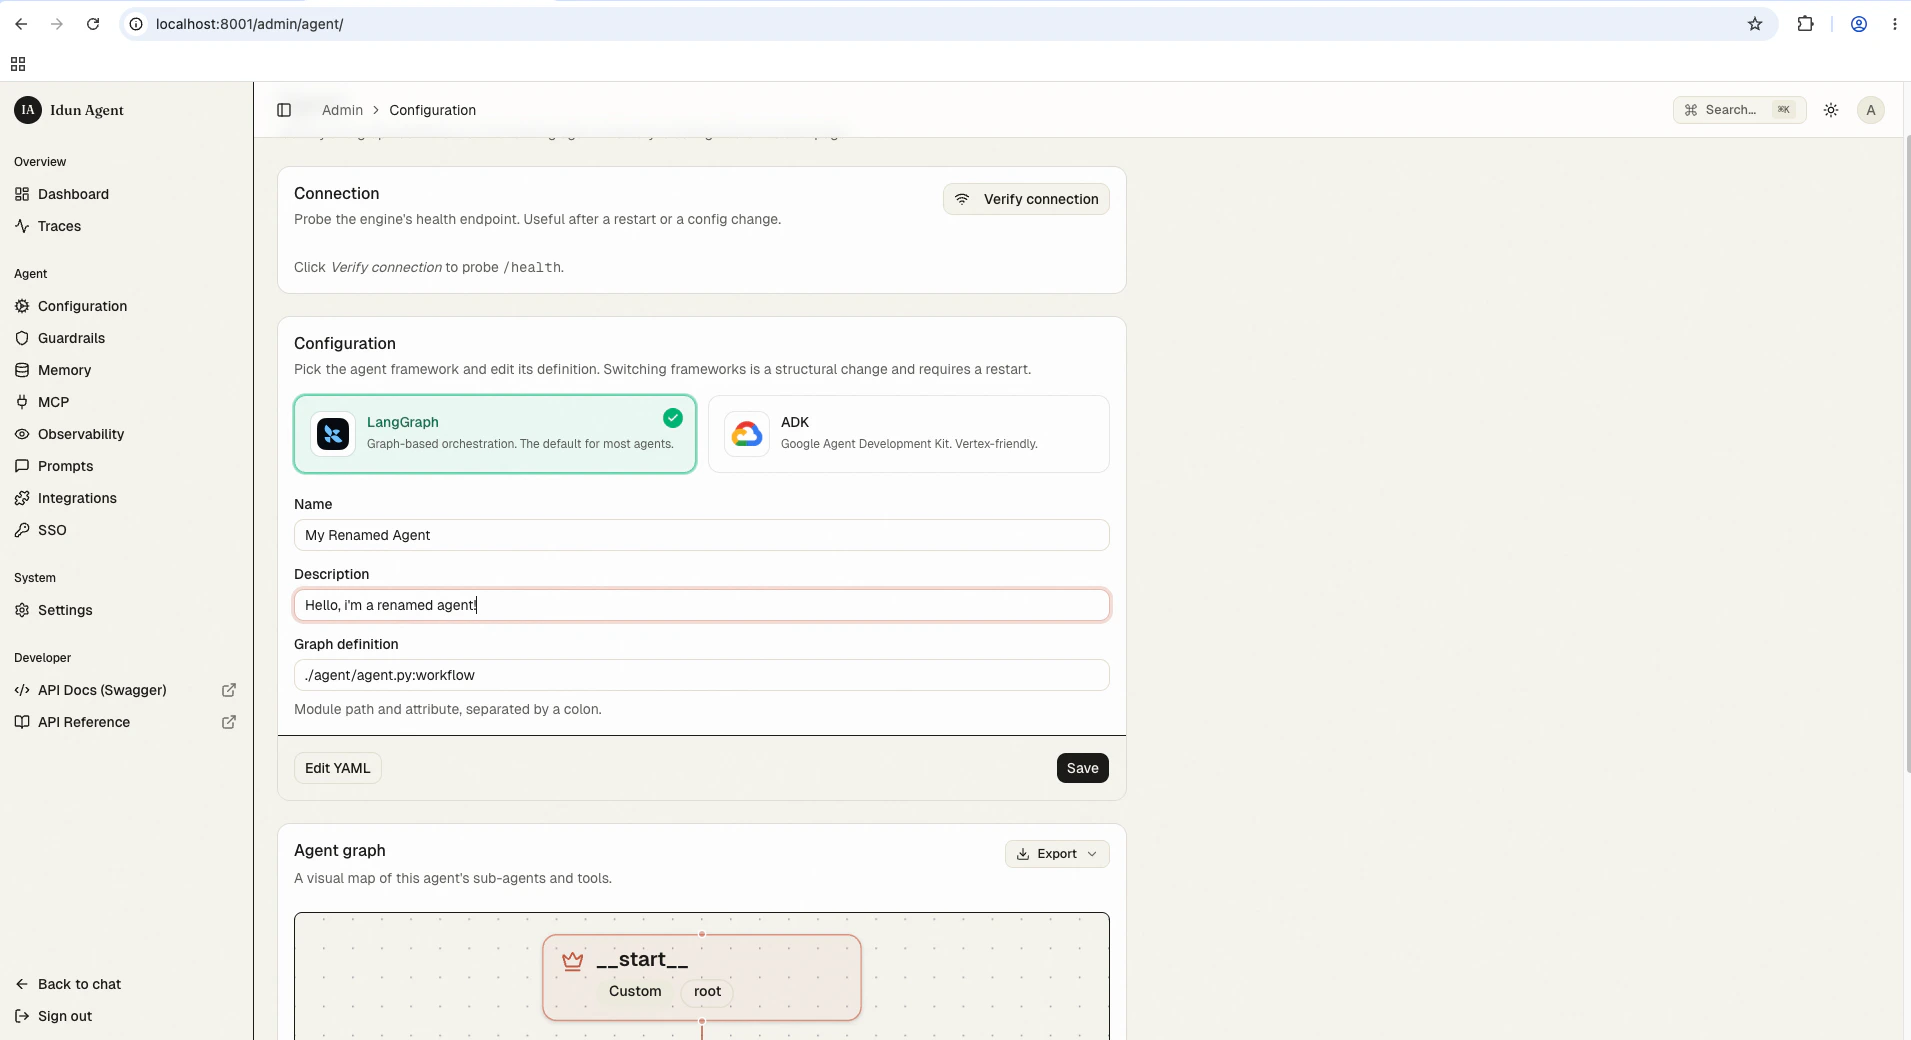This screenshot has height=1040, width=1911.
Task: Click the root tag on the node
Action: click(707, 991)
